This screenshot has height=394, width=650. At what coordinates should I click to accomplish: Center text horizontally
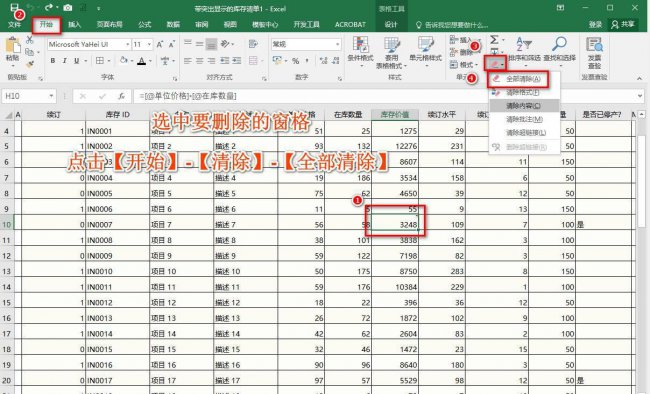200,61
